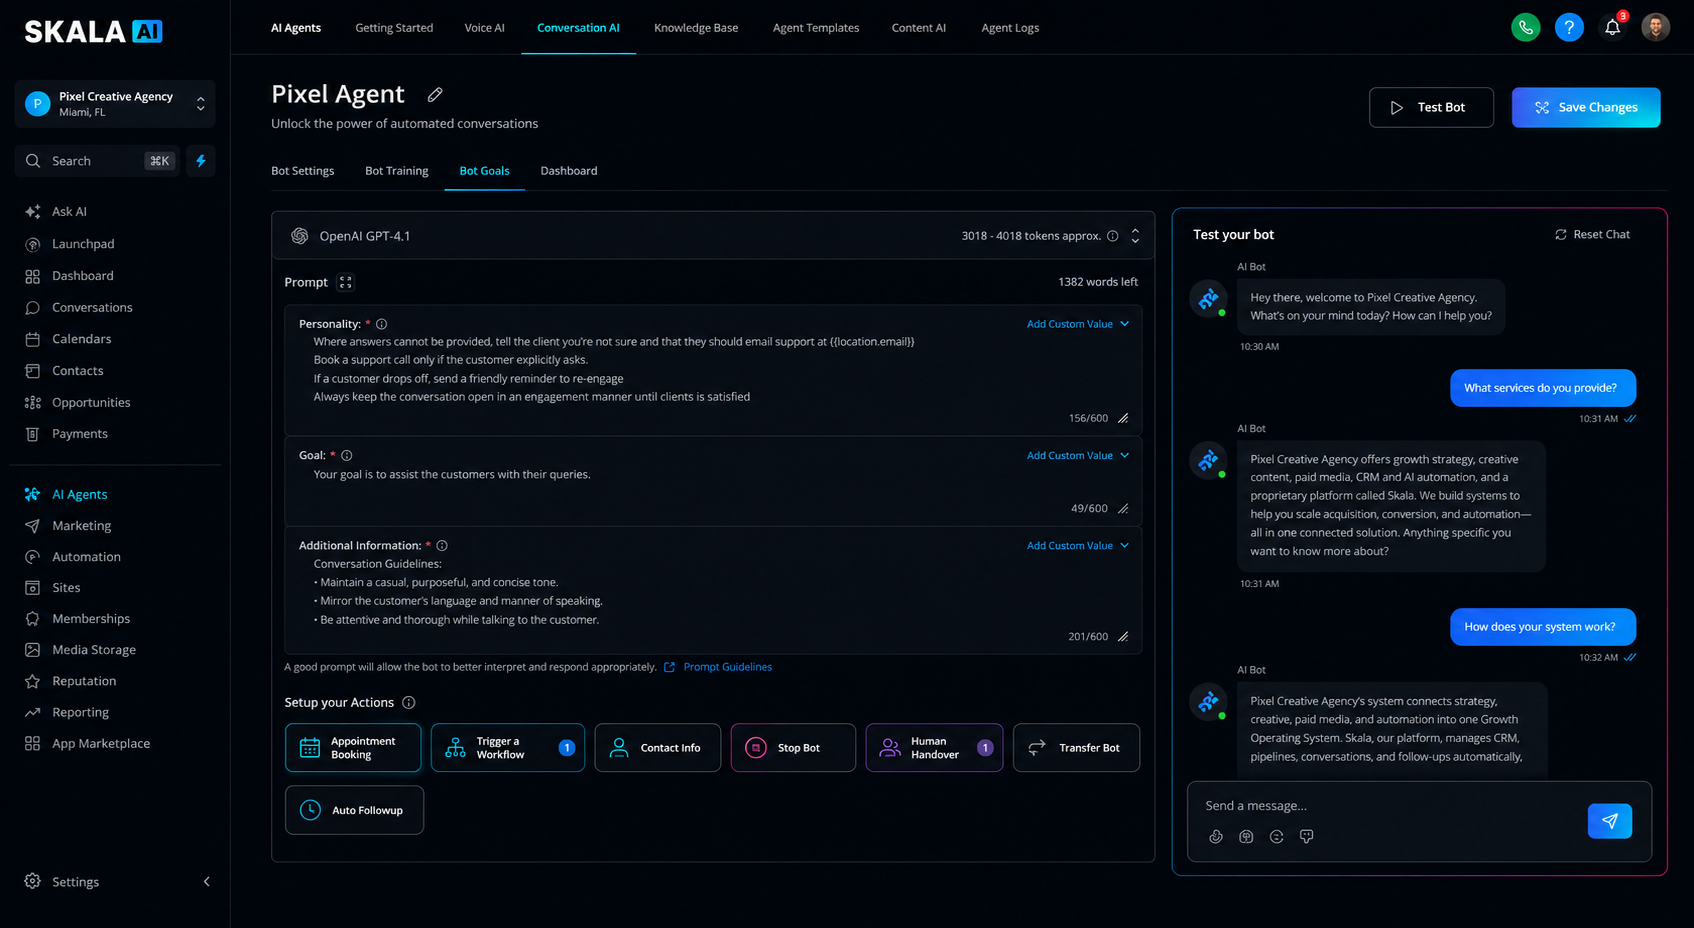Click the SKALA AI logo
The height and width of the screenshot is (928, 1694).
coord(93,32)
